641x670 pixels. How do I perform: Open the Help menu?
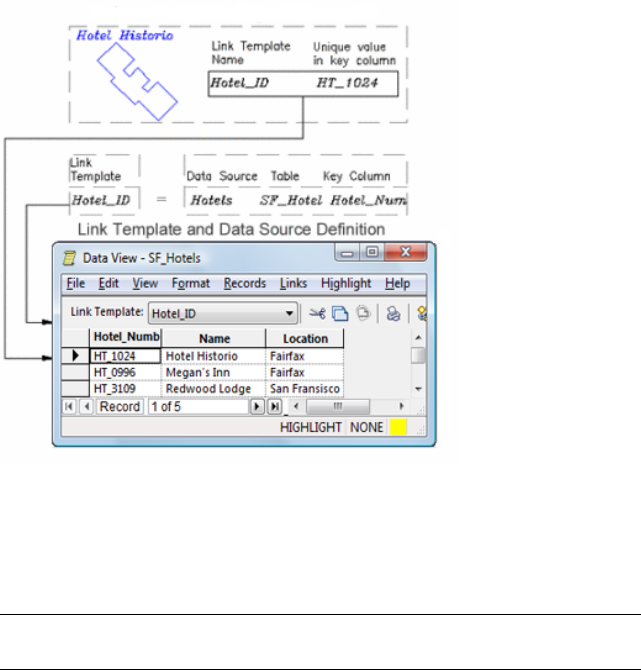pyautogui.click(x=397, y=283)
